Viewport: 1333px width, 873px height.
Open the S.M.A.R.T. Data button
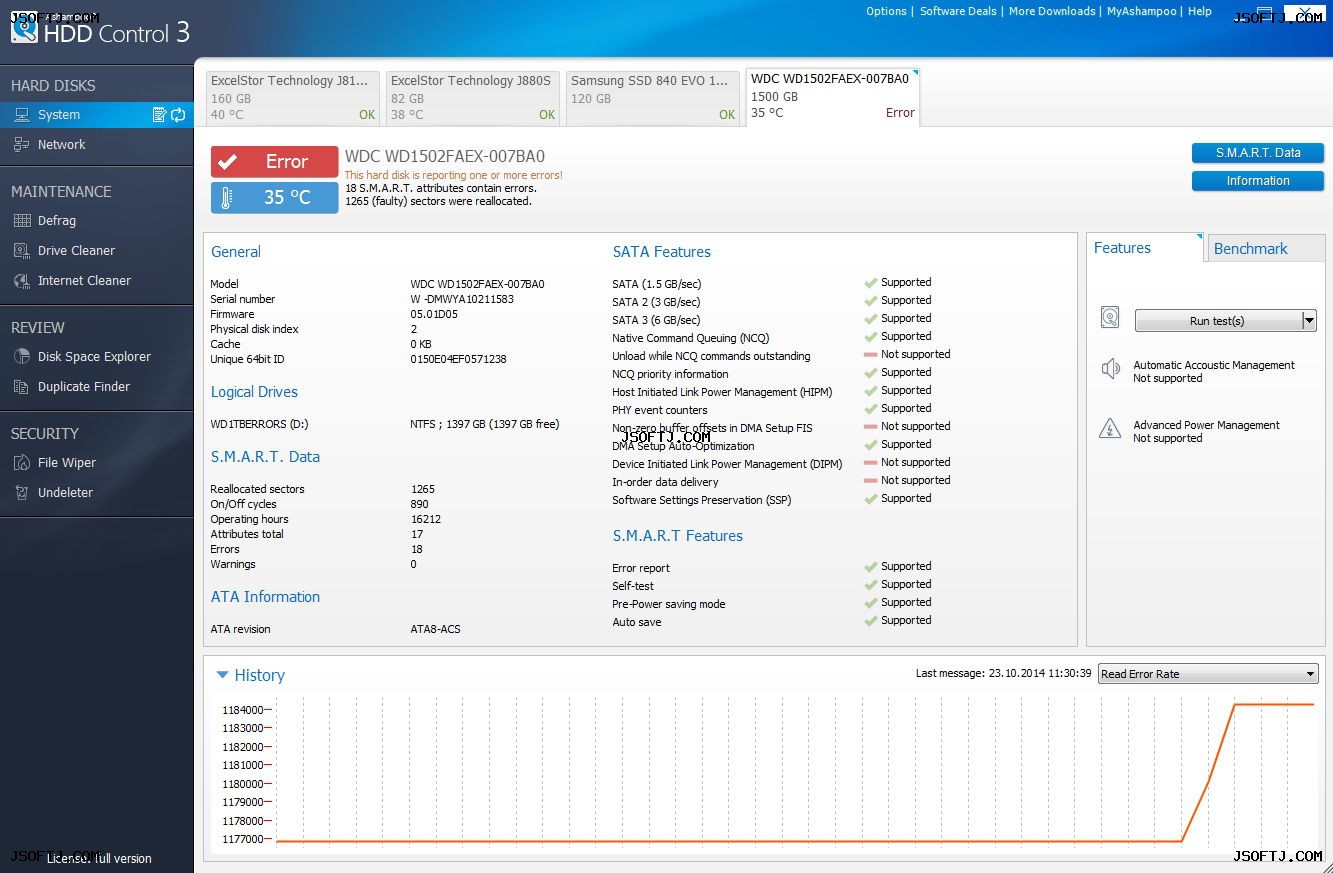coord(1258,153)
